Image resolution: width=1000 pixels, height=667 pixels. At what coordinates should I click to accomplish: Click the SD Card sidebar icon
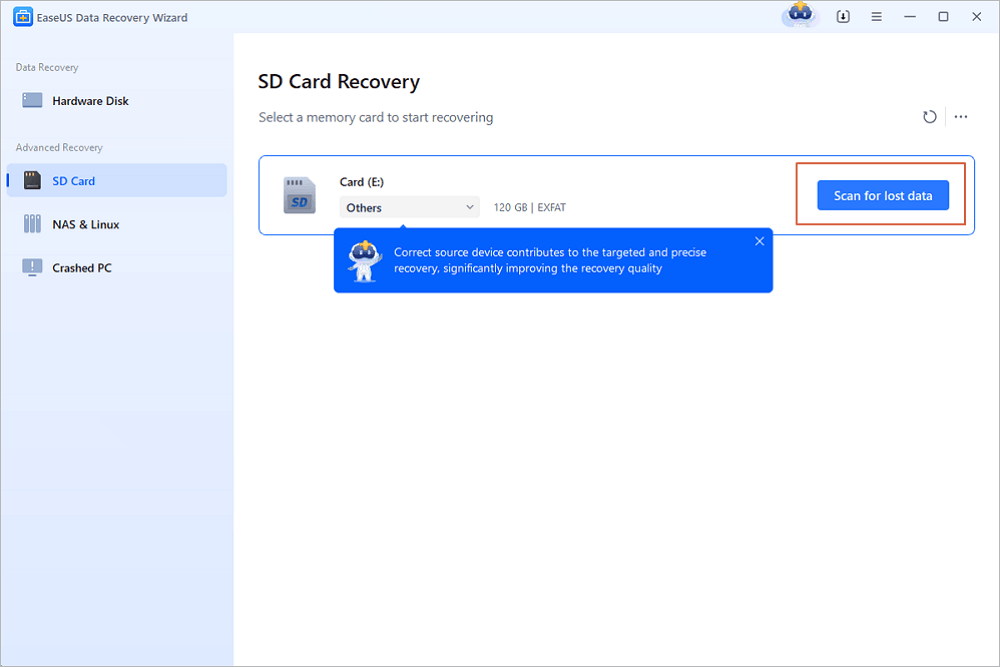(x=32, y=180)
